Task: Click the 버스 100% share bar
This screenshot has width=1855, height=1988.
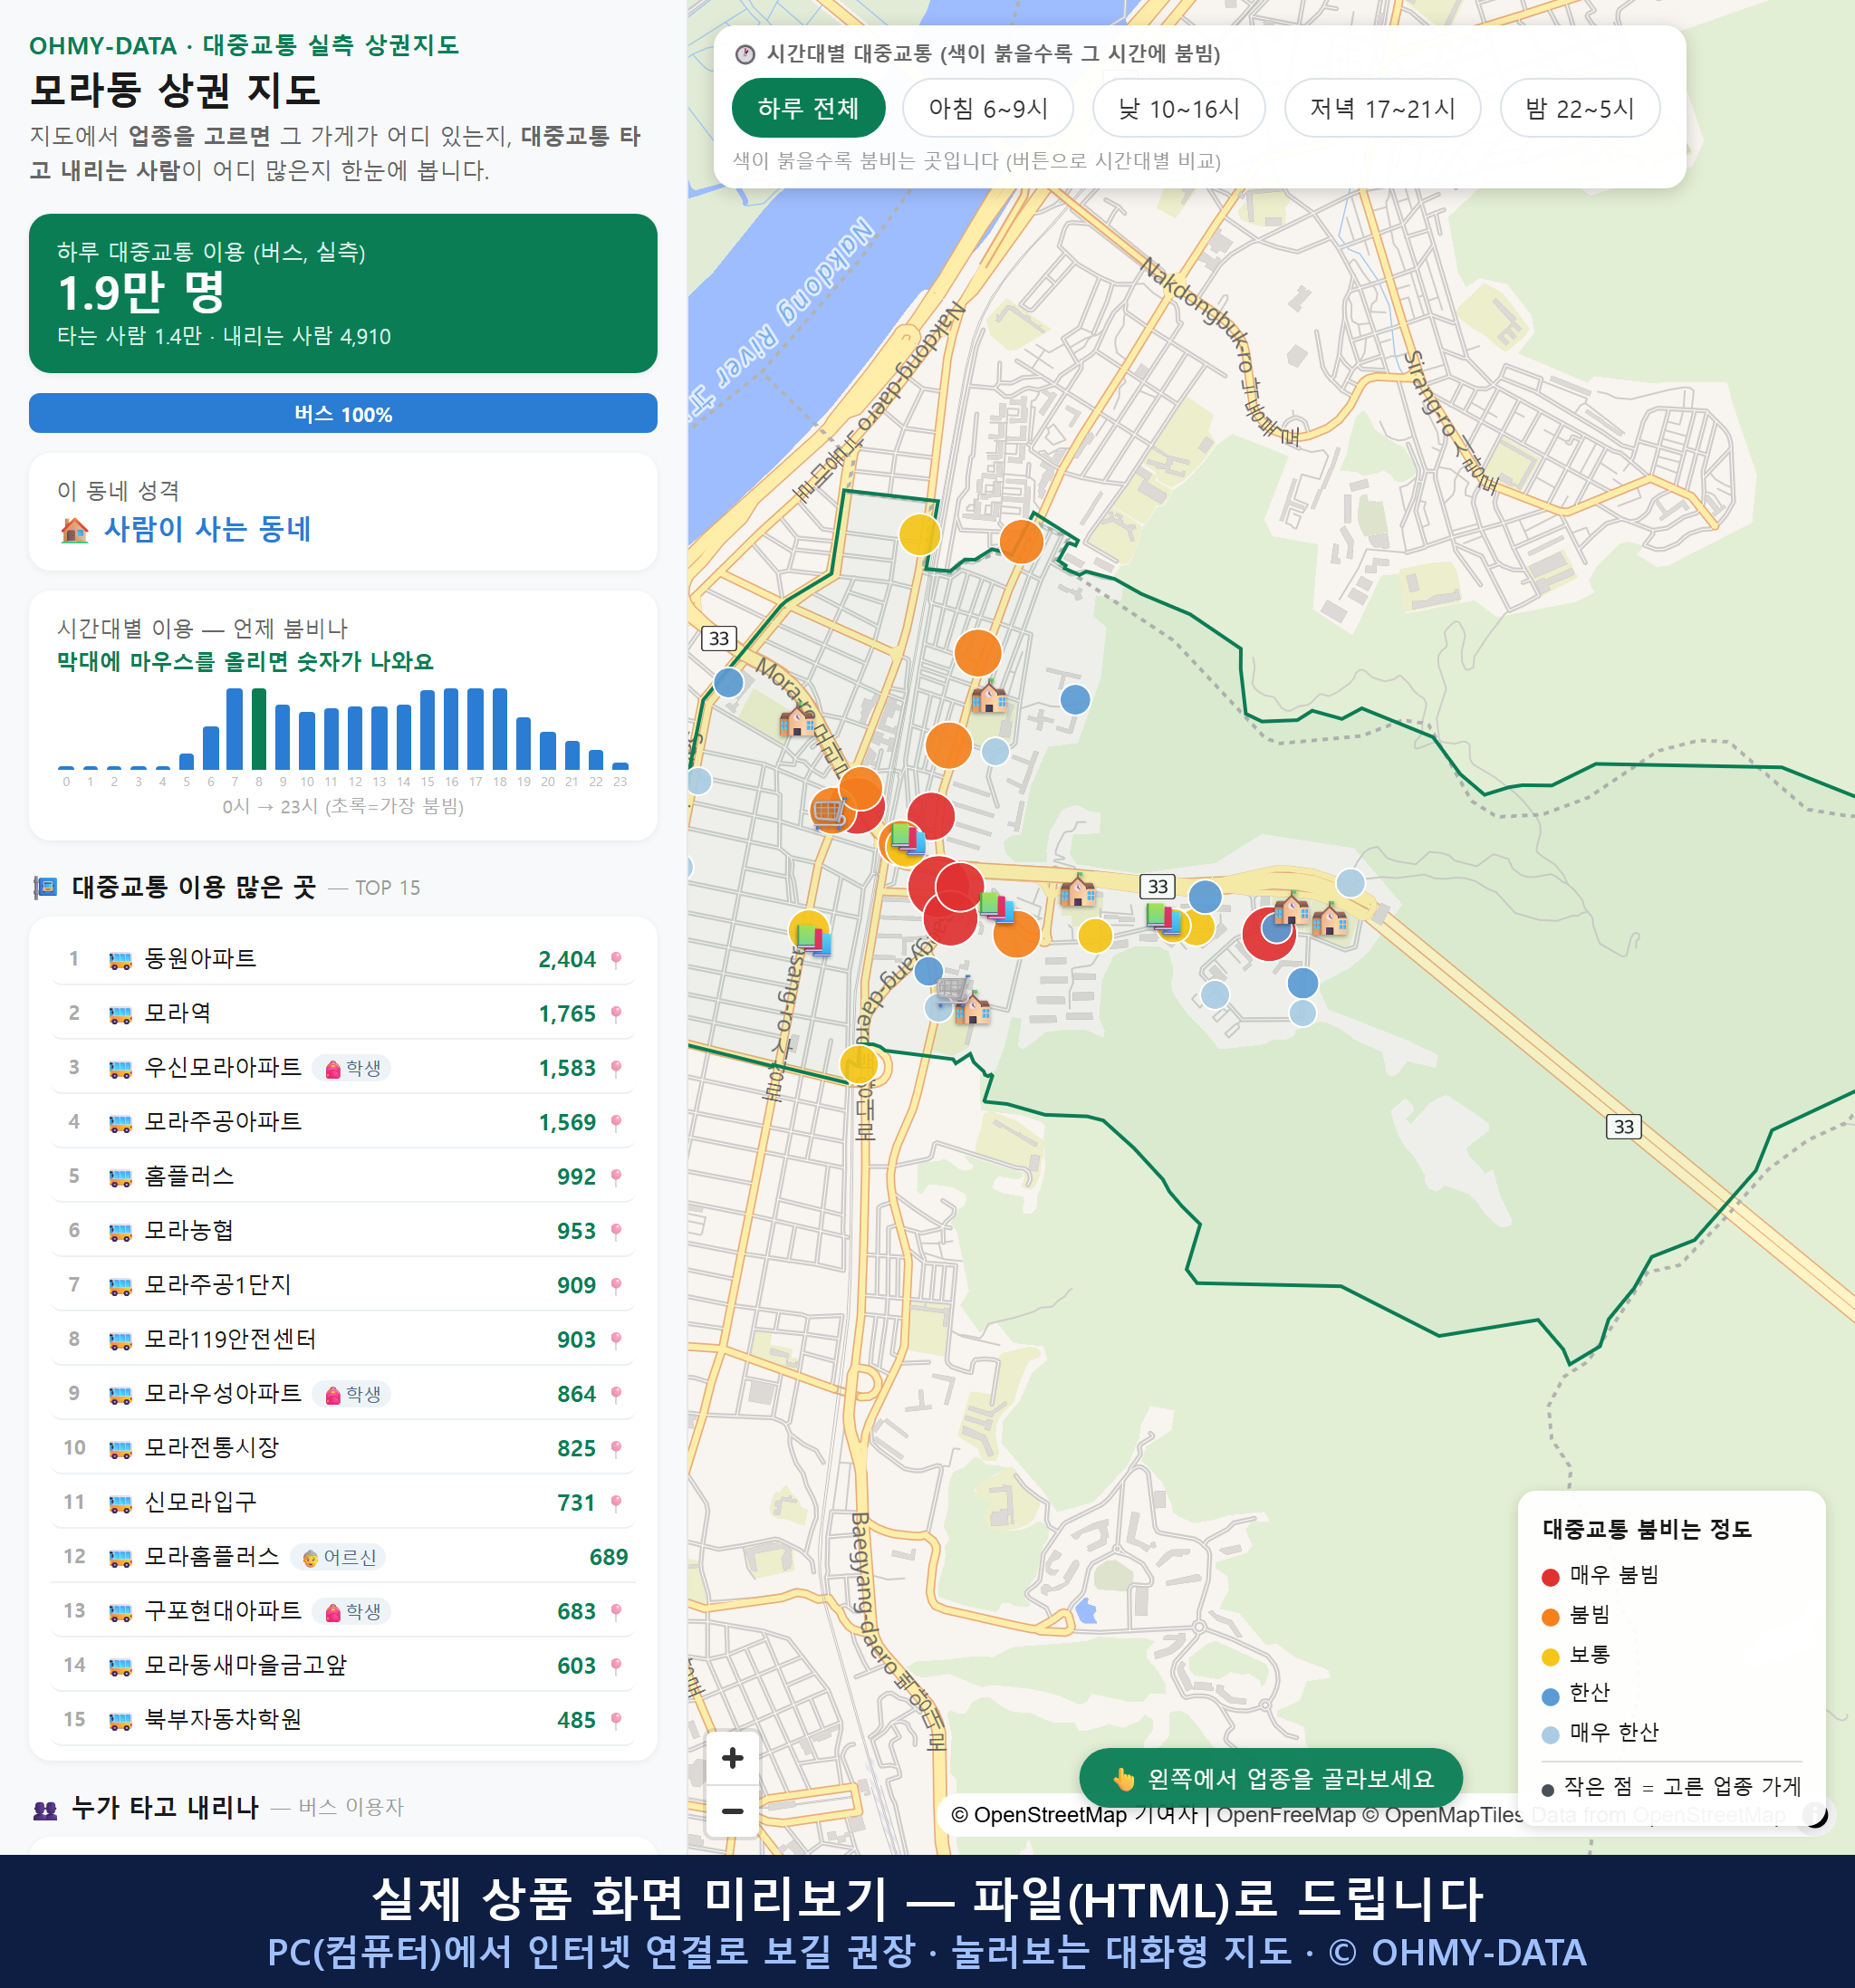Action: point(343,414)
